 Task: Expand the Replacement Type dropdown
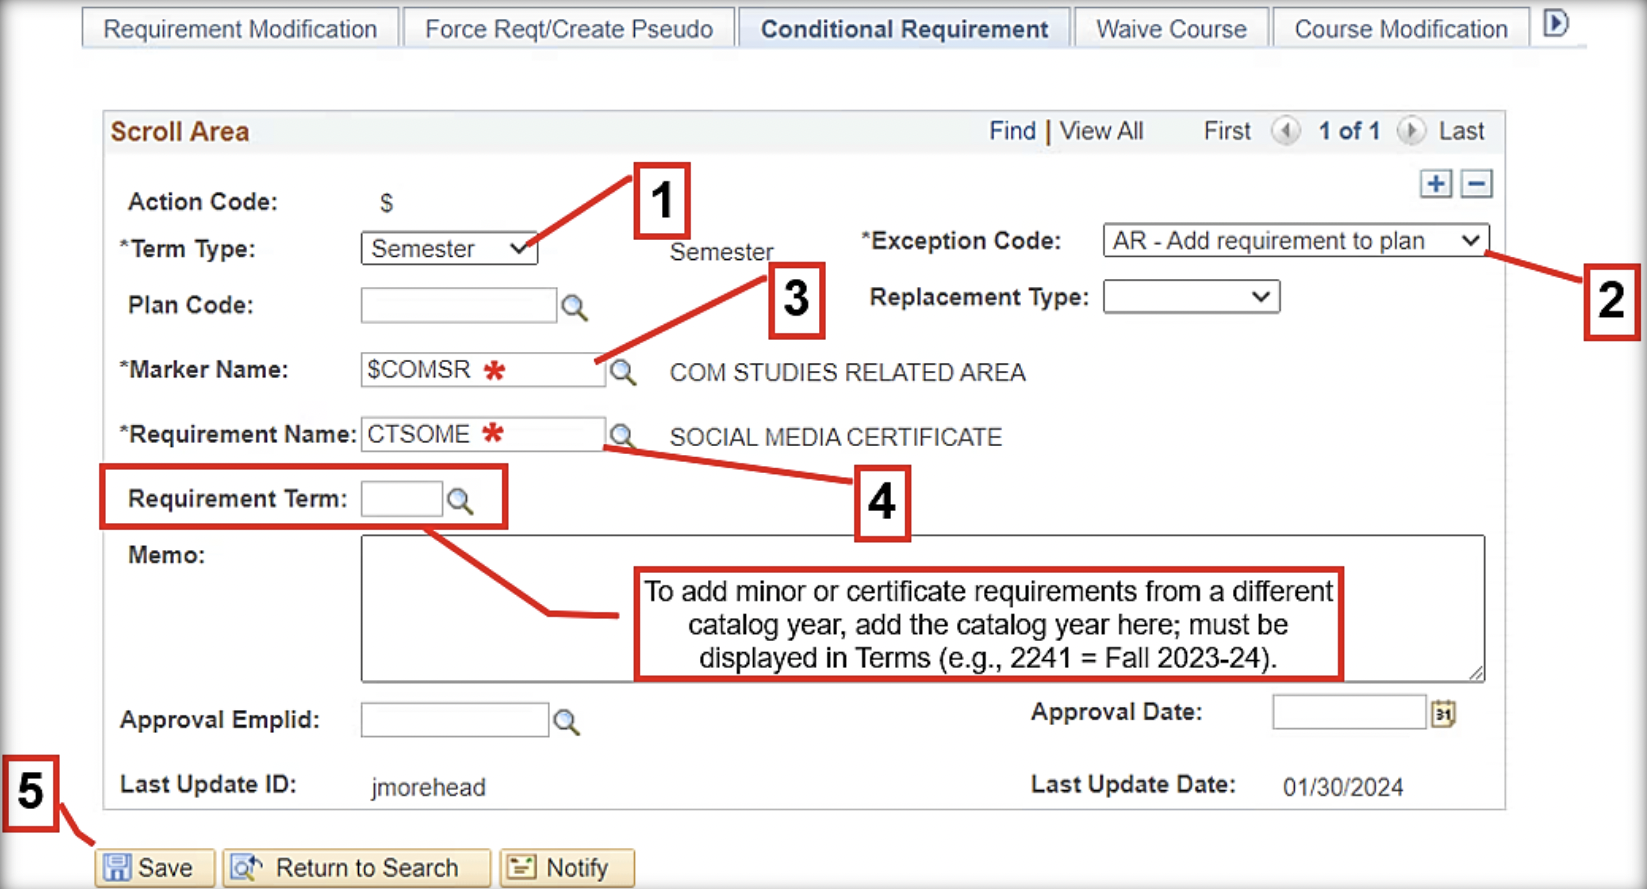tap(1191, 297)
